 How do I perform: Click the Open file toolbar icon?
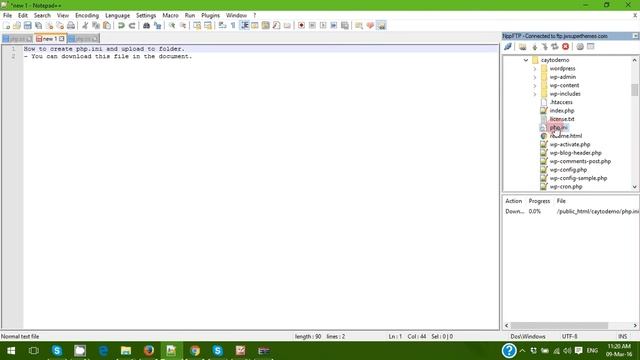17,25
